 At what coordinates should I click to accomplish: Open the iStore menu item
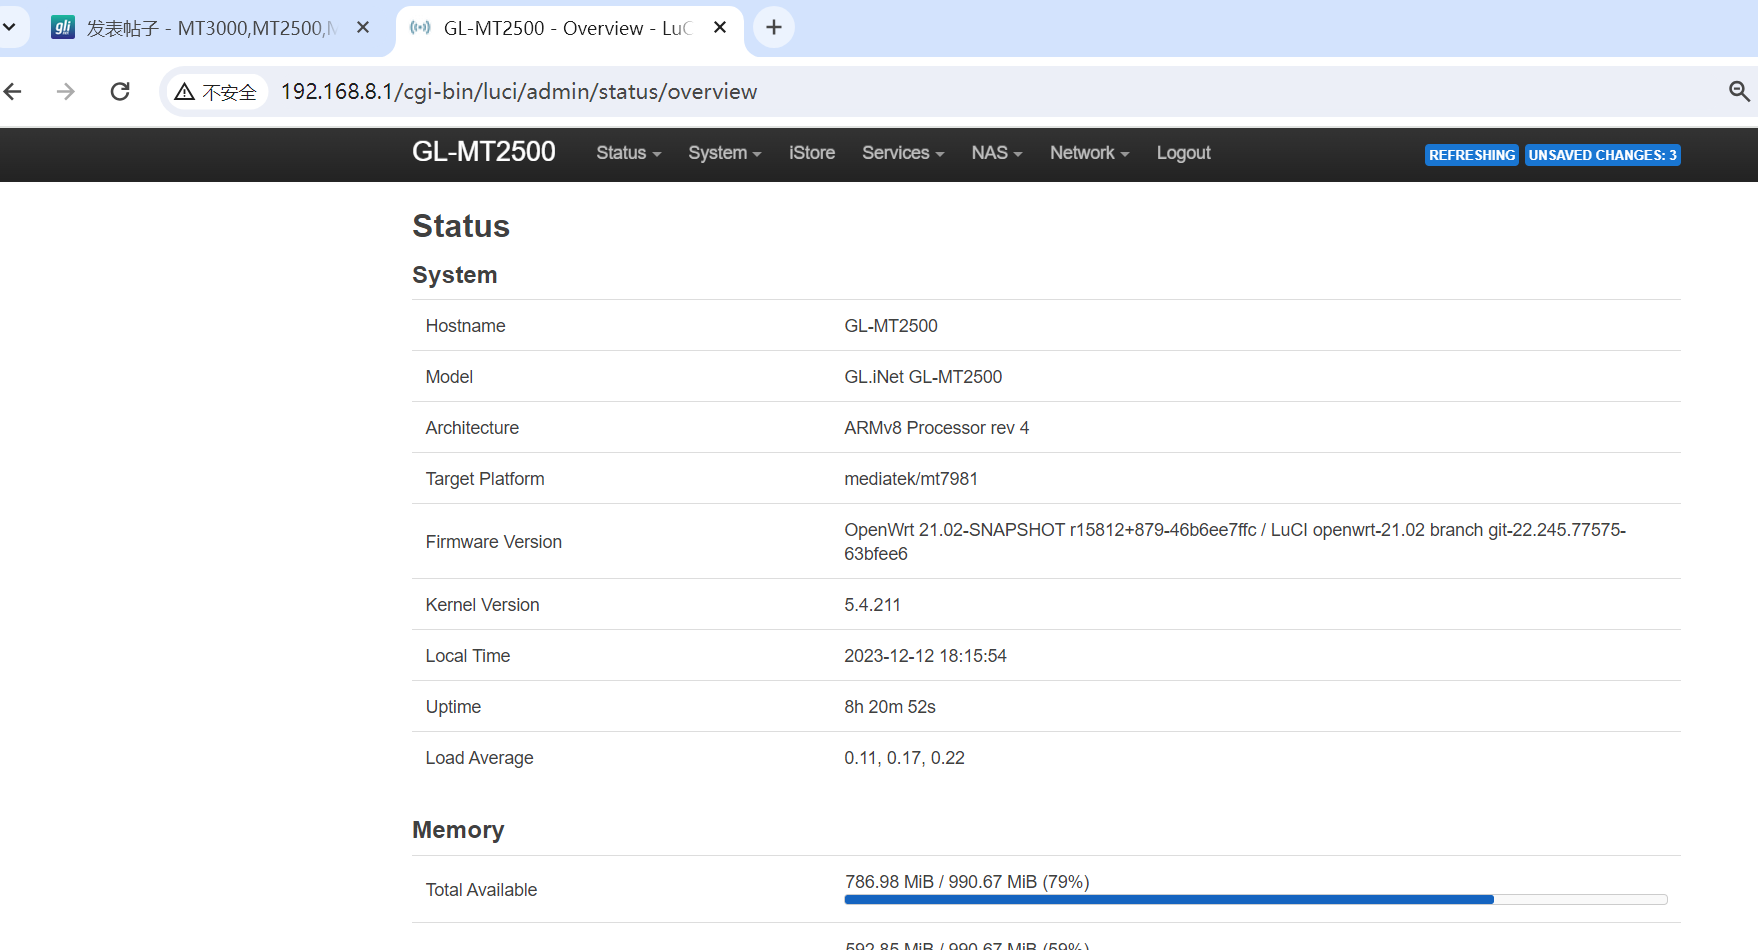(811, 153)
